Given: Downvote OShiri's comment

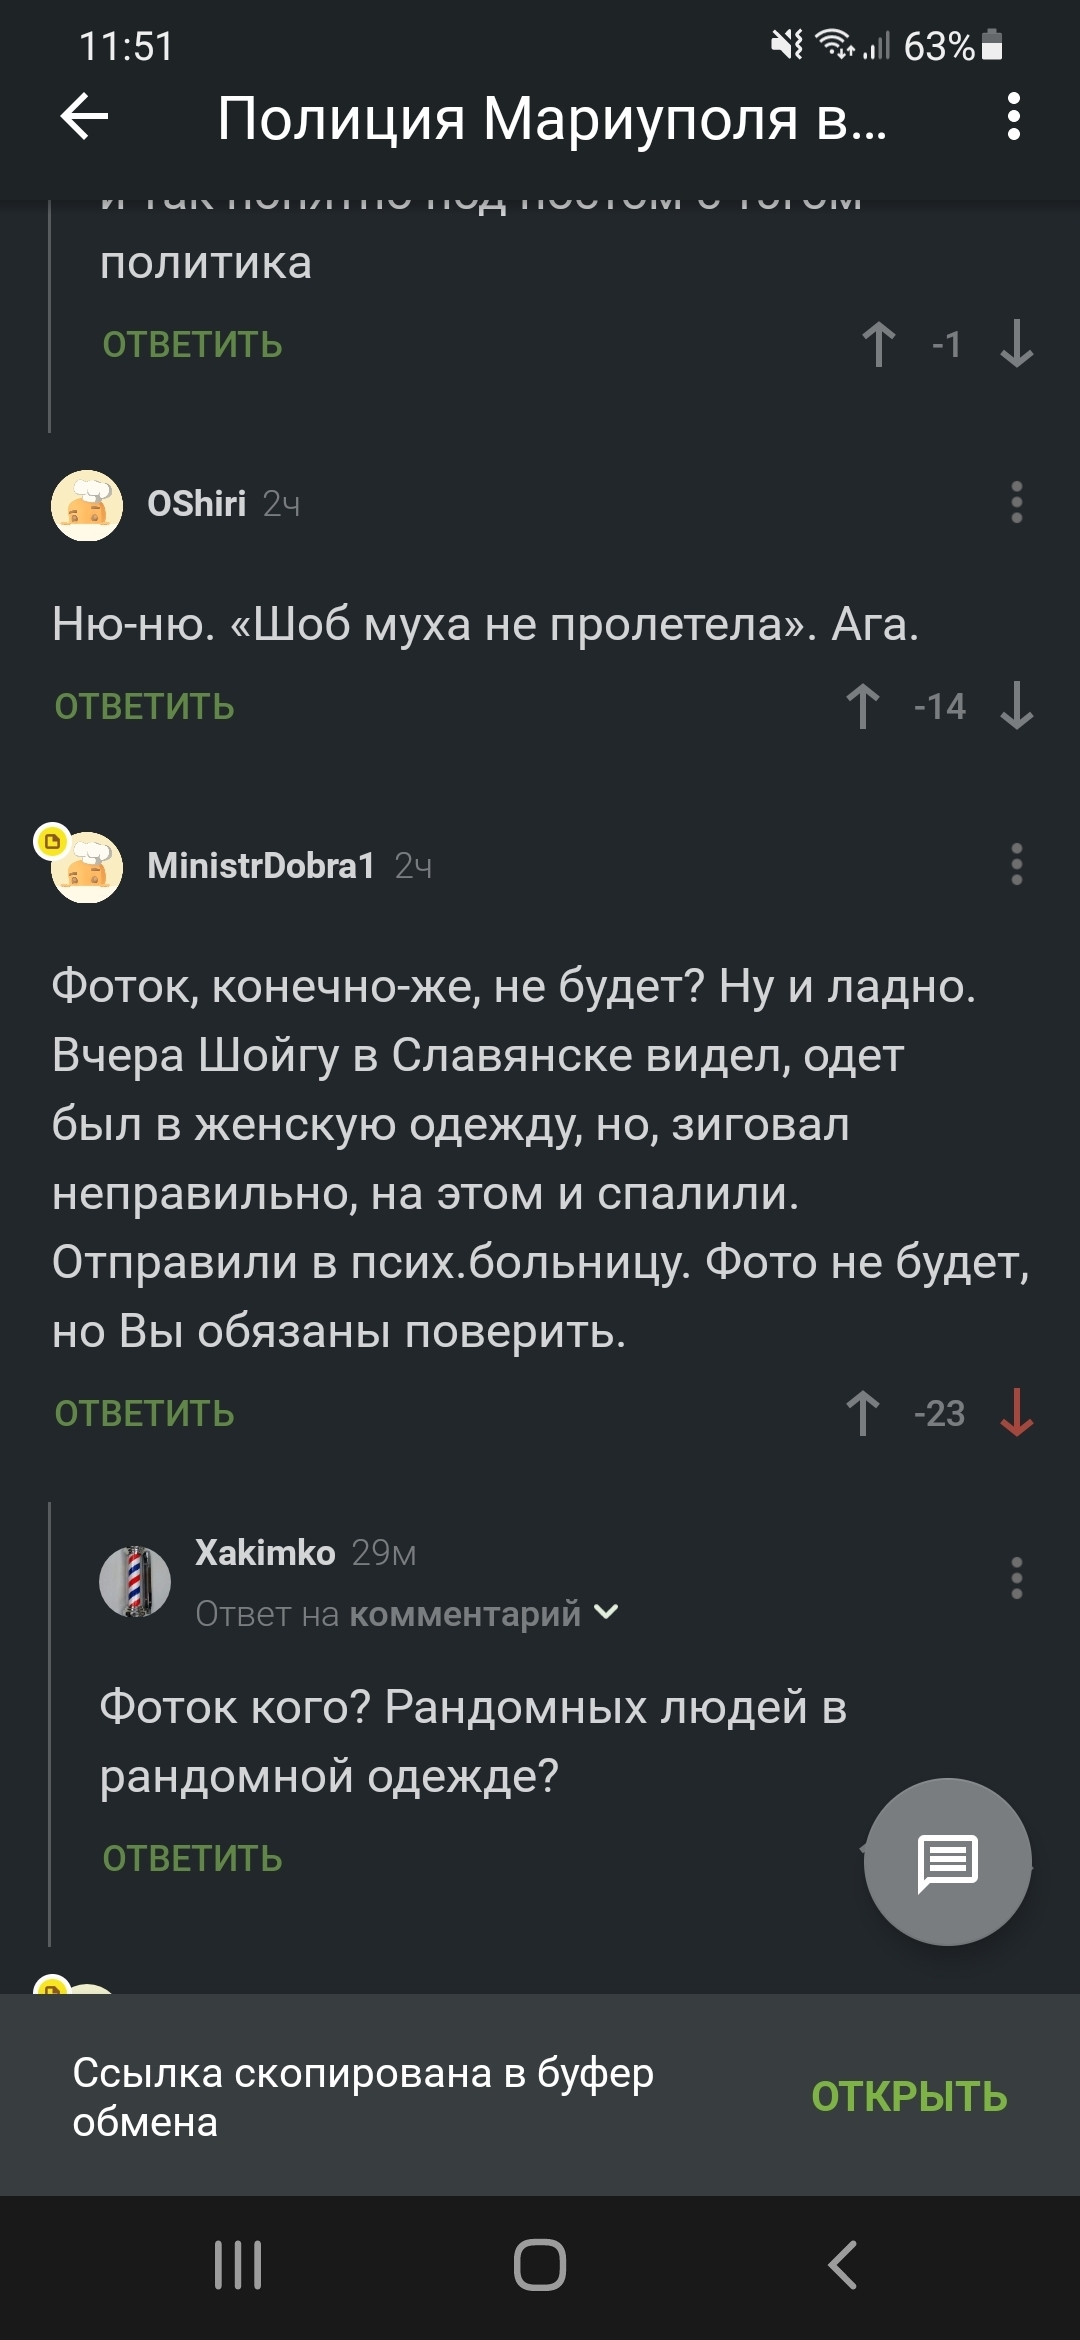Looking at the screenshot, I should pyautogui.click(x=1016, y=707).
